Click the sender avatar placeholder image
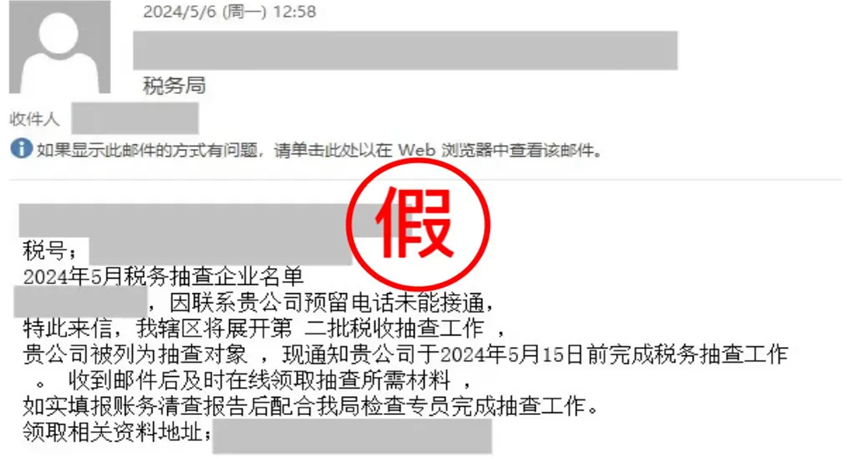 pos(60,46)
